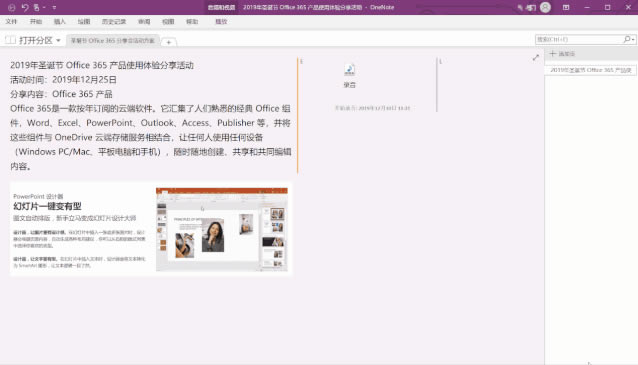Minimize the OneNote window

(587, 7)
